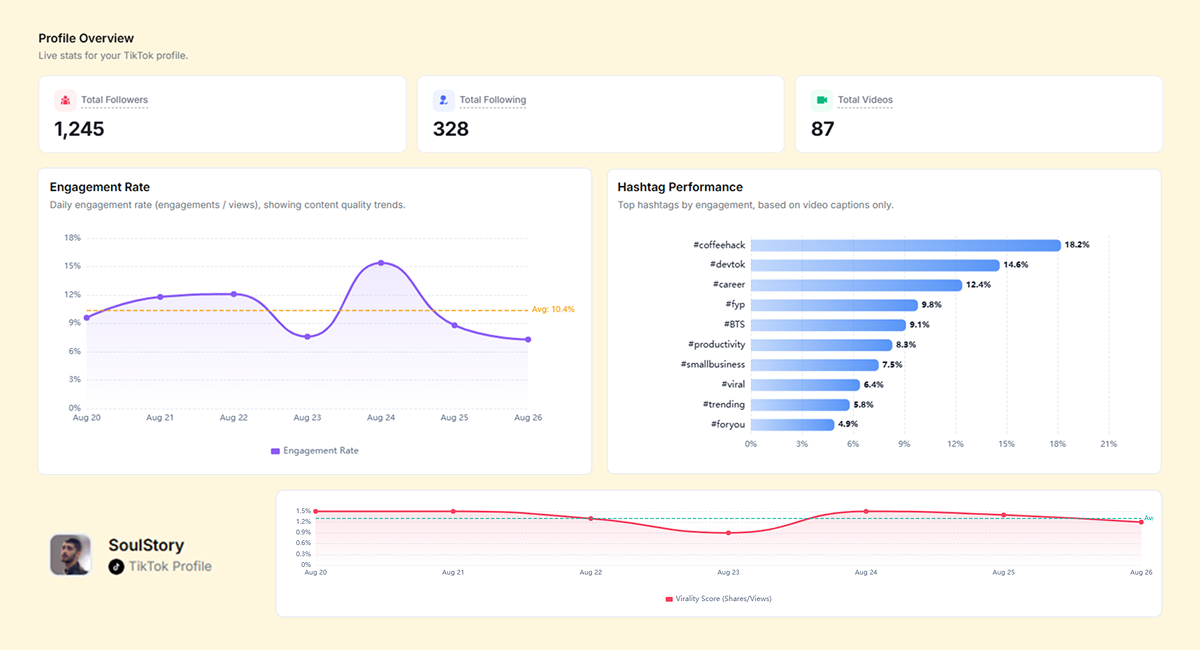1200x650 pixels.
Task: Select the #viral bar
Action: (805, 385)
